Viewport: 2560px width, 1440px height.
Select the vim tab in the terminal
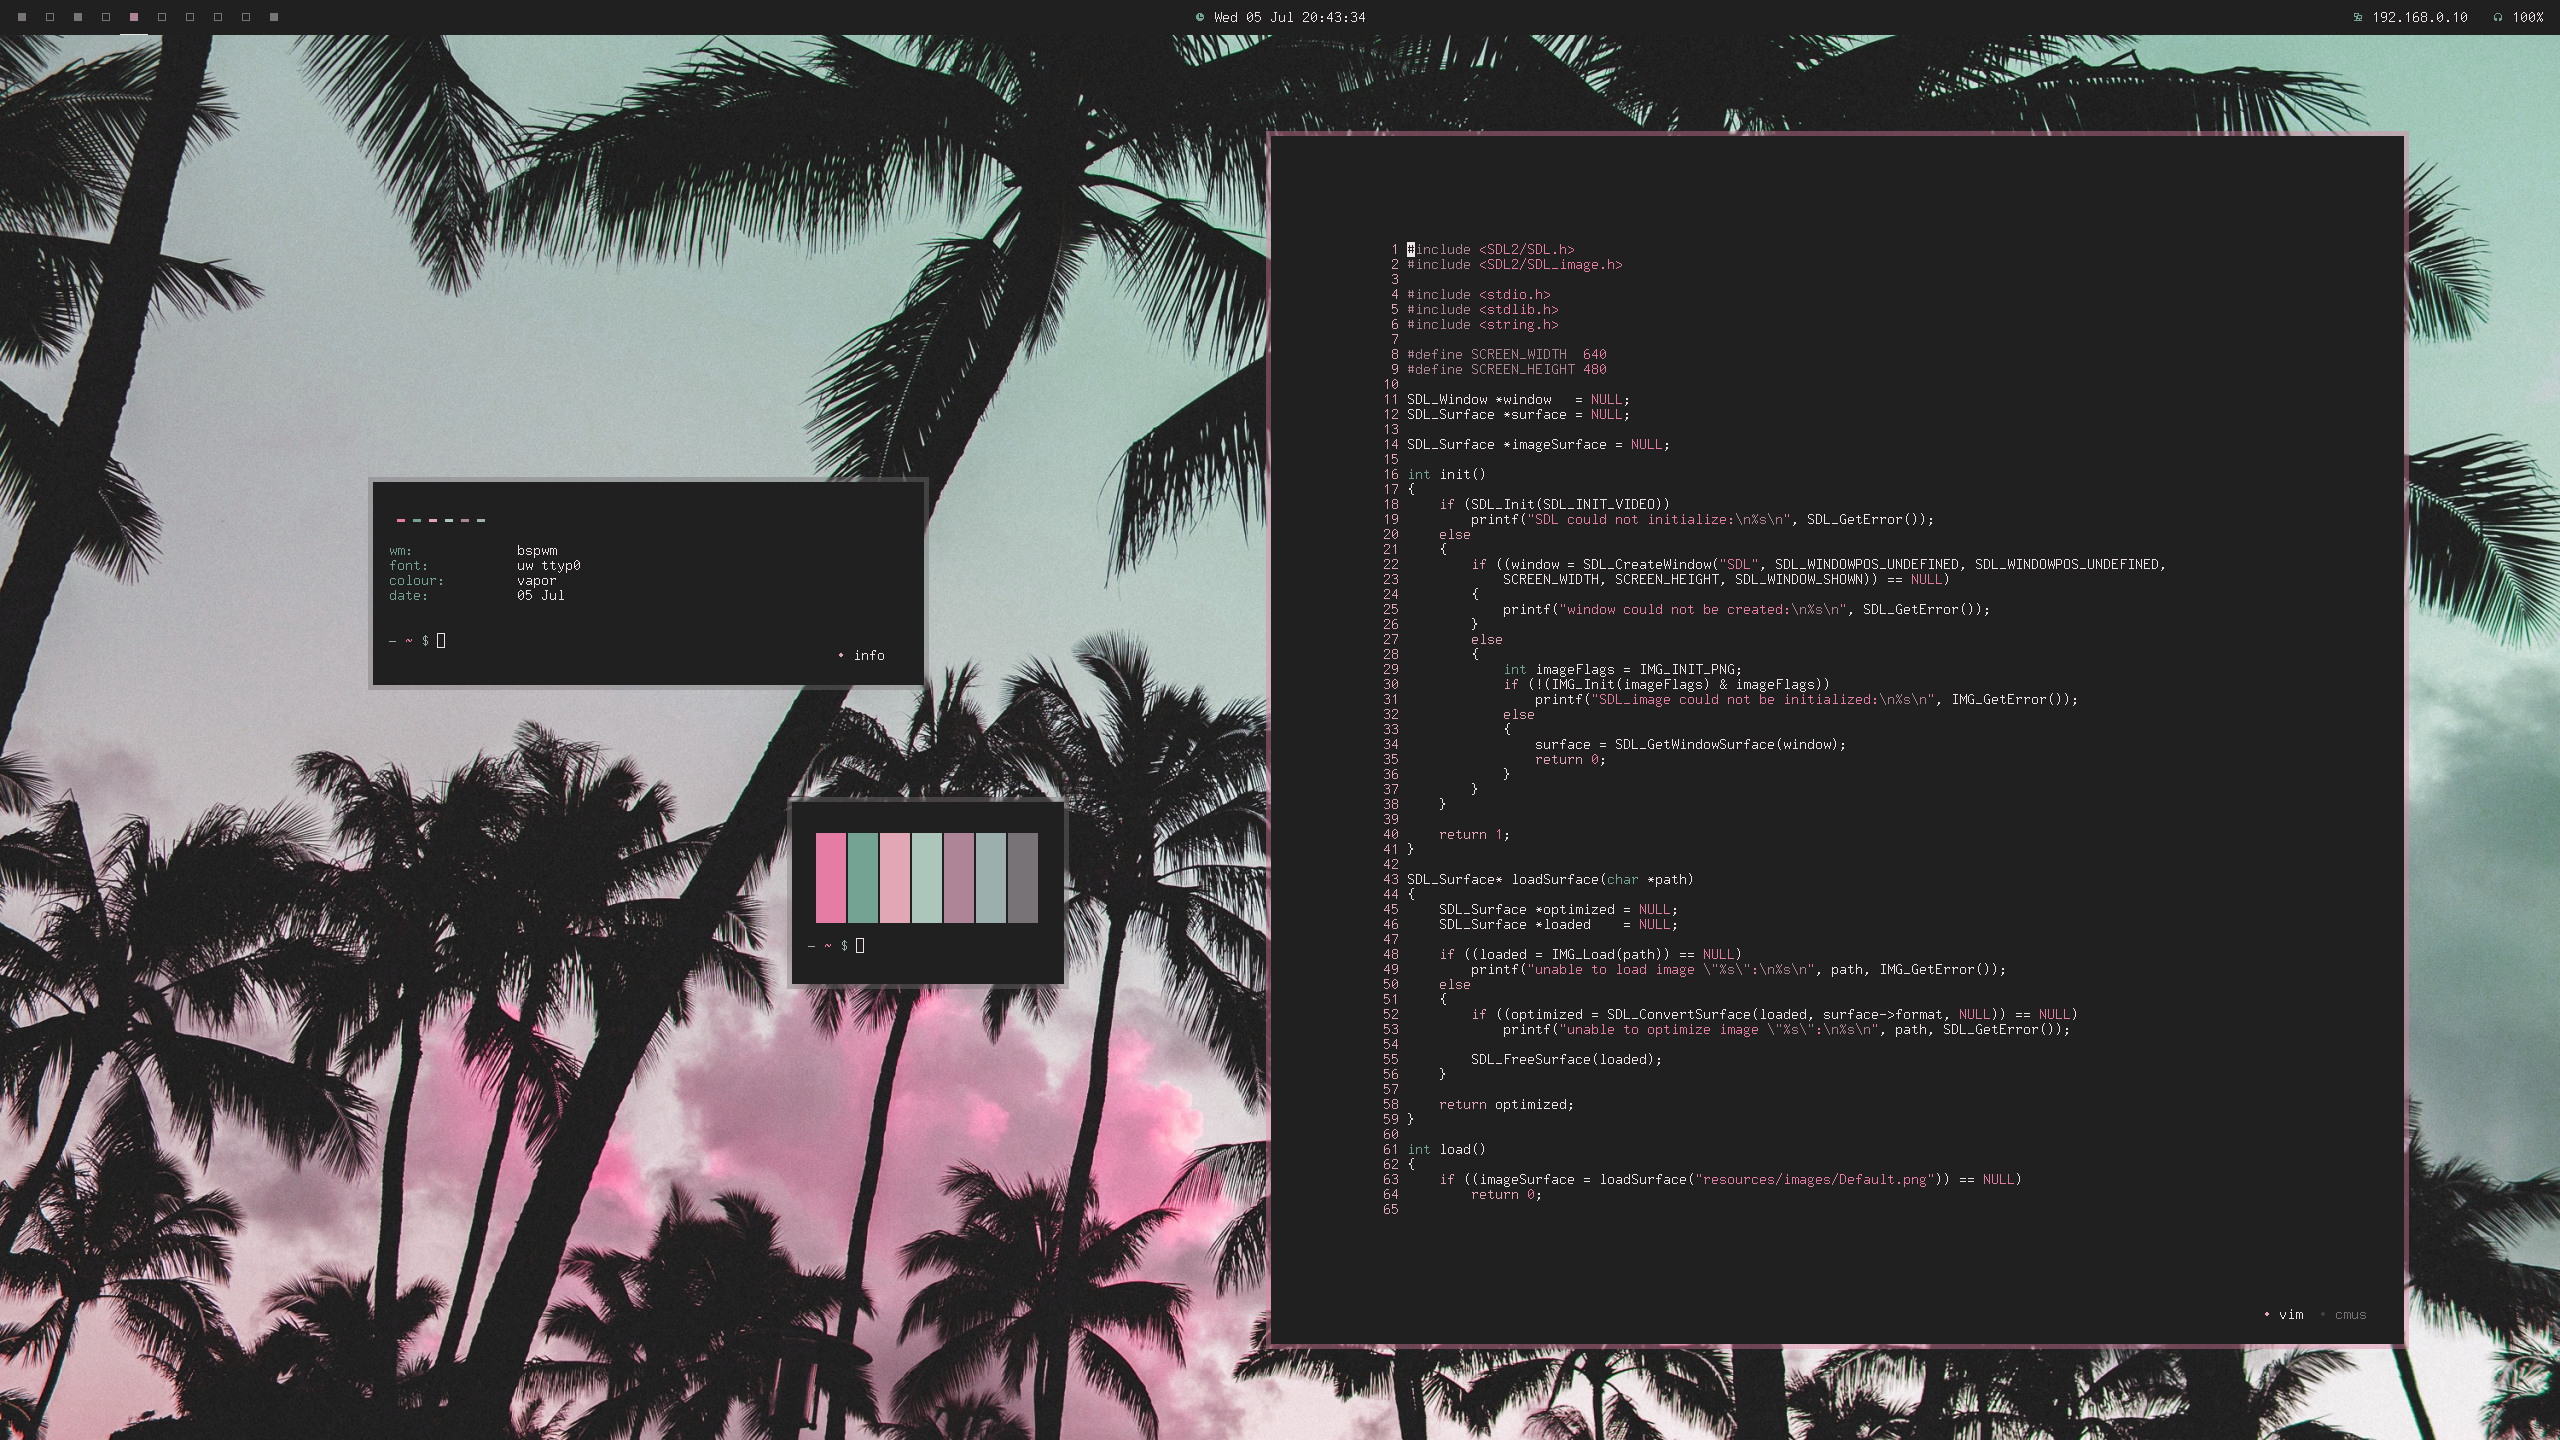click(2290, 1315)
